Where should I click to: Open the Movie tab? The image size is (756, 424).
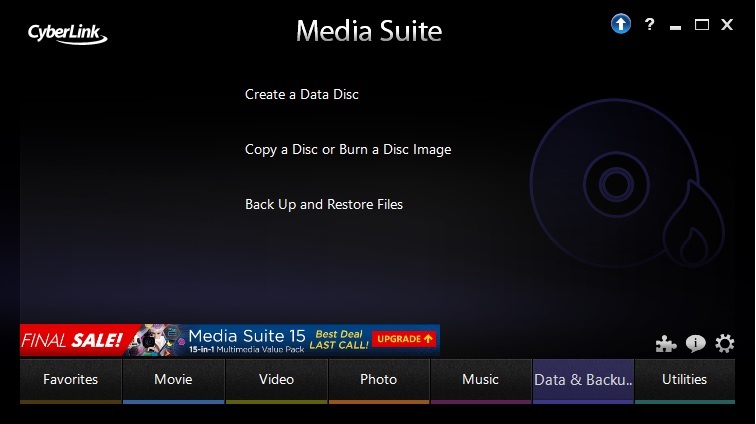(173, 380)
